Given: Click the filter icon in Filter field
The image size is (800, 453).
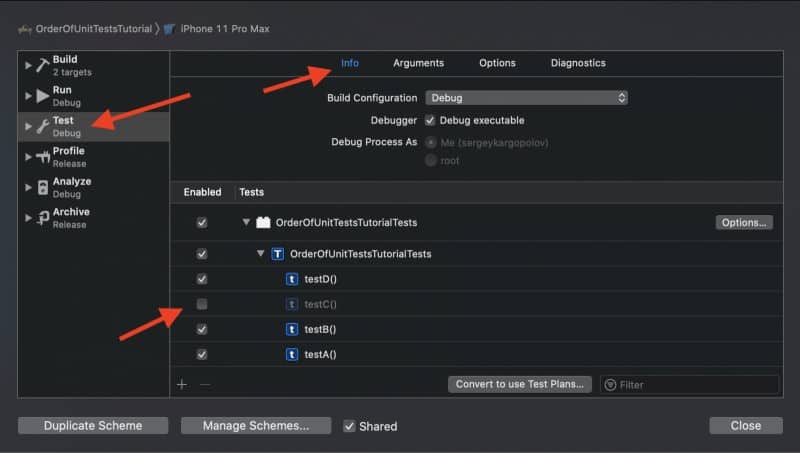Looking at the screenshot, I should [x=610, y=385].
